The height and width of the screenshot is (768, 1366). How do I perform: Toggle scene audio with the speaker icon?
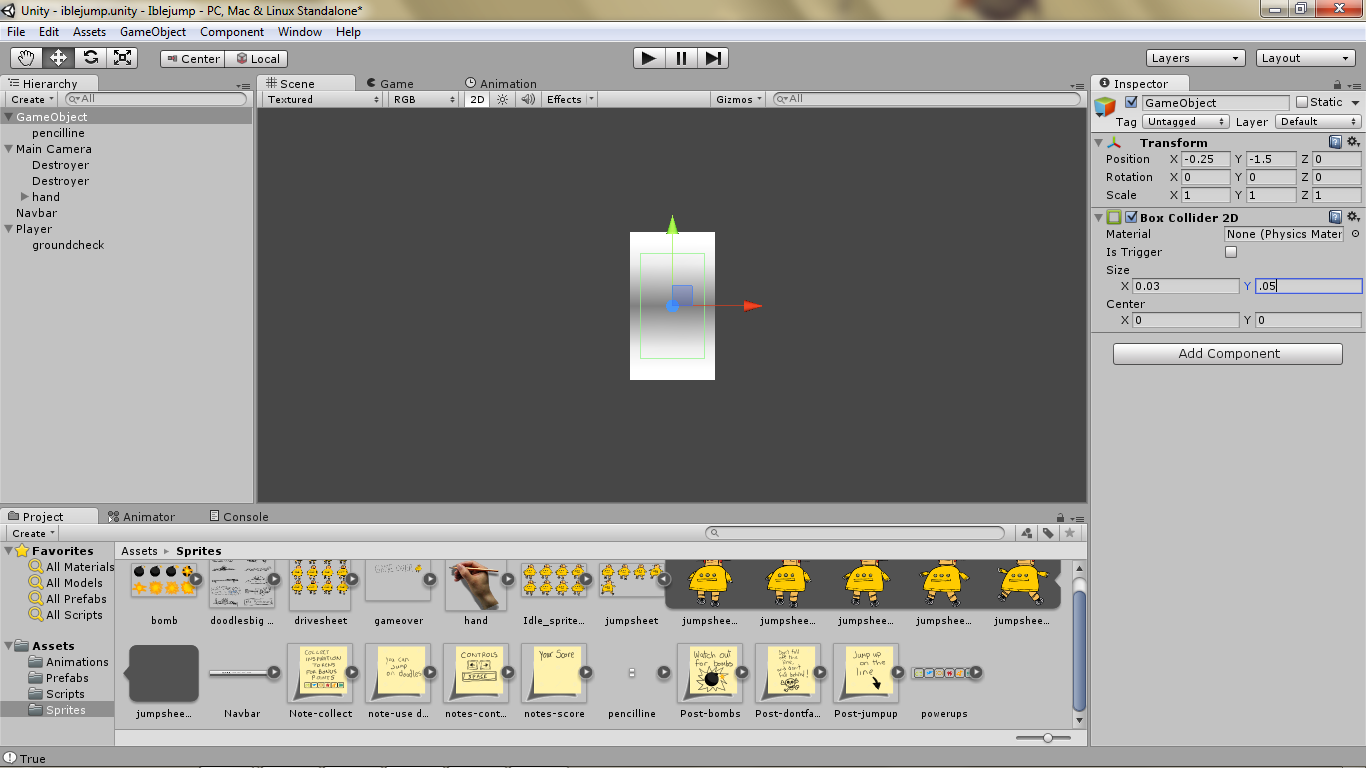tap(528, 99)
